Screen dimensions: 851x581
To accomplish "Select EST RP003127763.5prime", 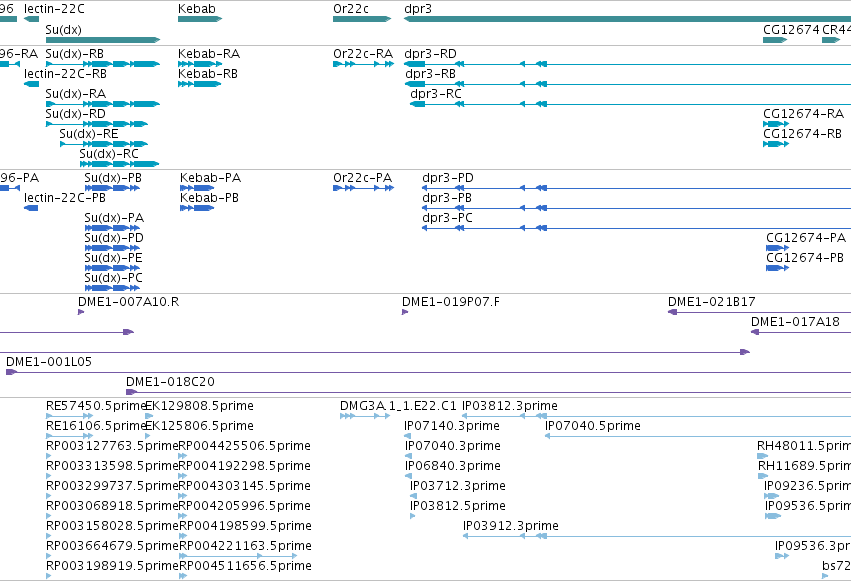I will click(x=49, y=456).
